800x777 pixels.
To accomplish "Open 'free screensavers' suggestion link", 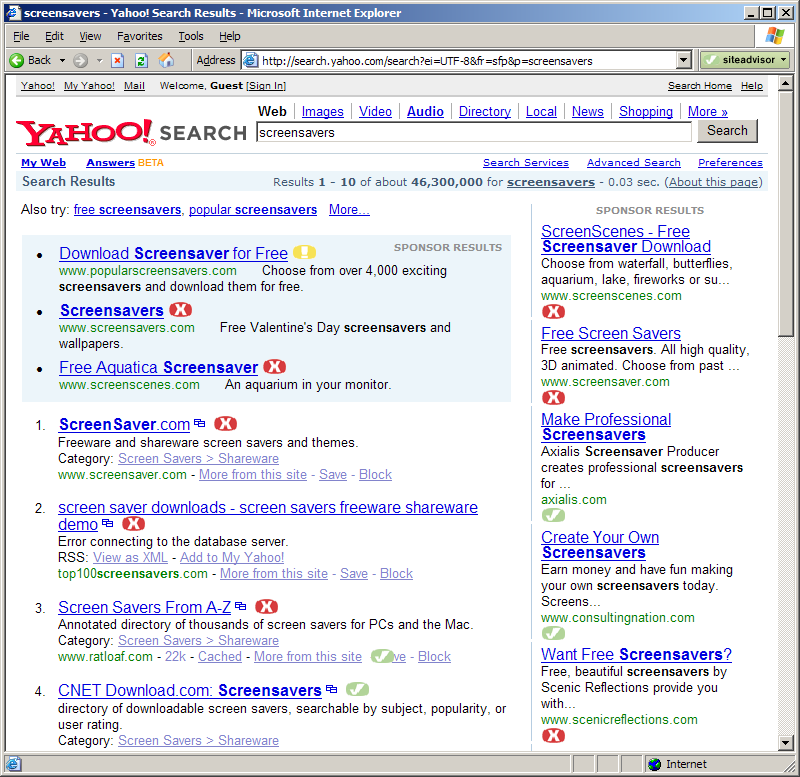I will click(x=127, y=209).
